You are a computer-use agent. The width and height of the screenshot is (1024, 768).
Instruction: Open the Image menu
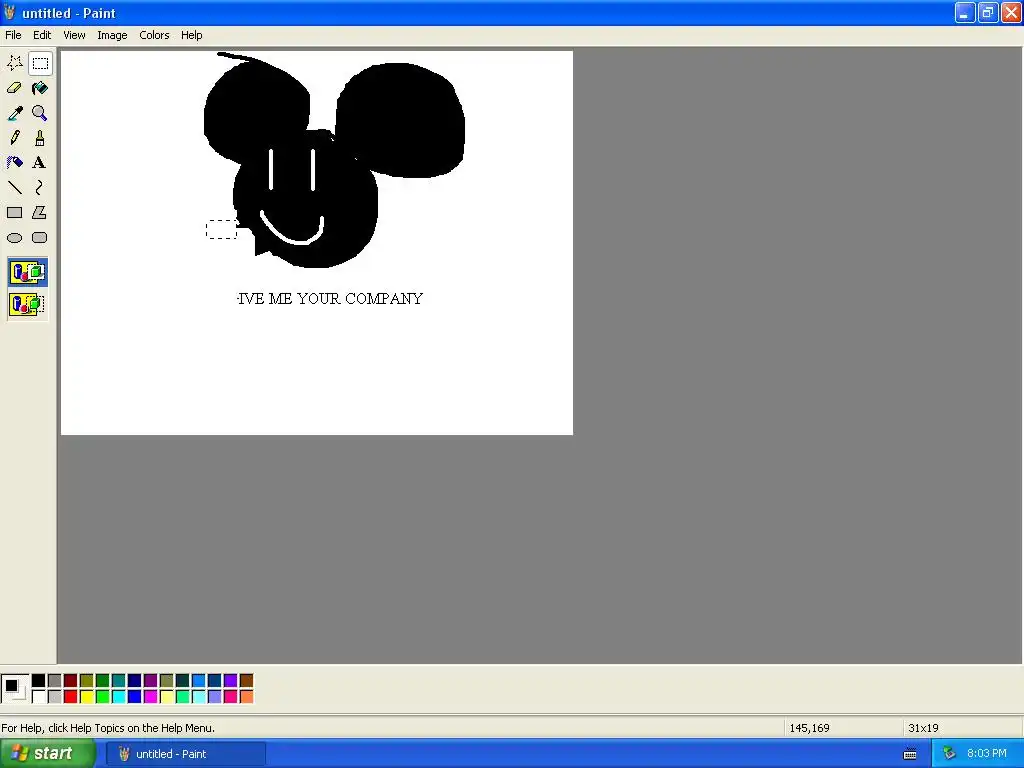pos(112,35)
